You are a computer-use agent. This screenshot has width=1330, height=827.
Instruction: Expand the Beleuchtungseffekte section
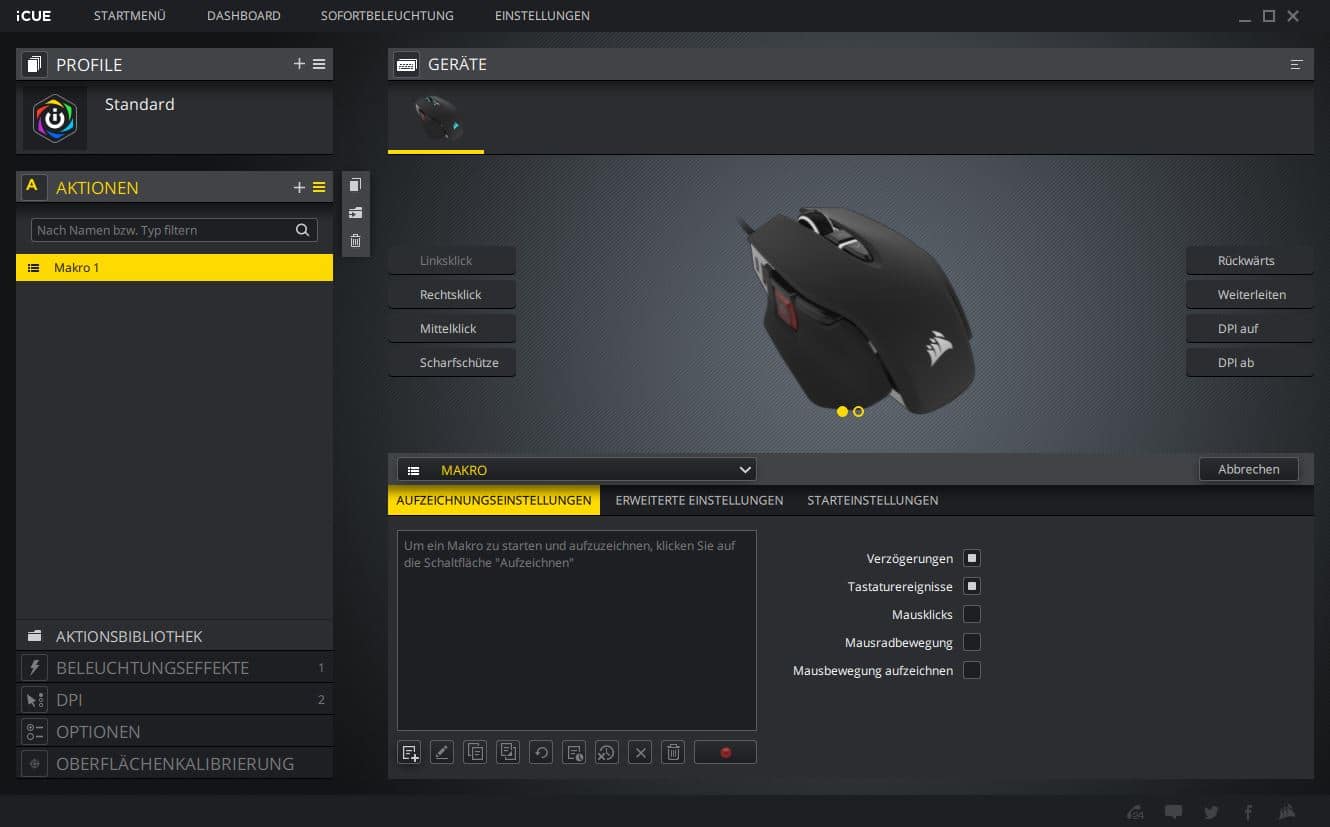[152, 668]
